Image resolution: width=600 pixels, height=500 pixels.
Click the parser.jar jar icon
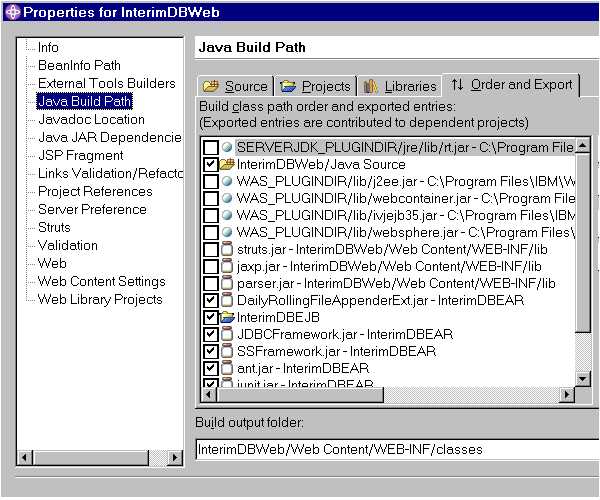(227, 283)
